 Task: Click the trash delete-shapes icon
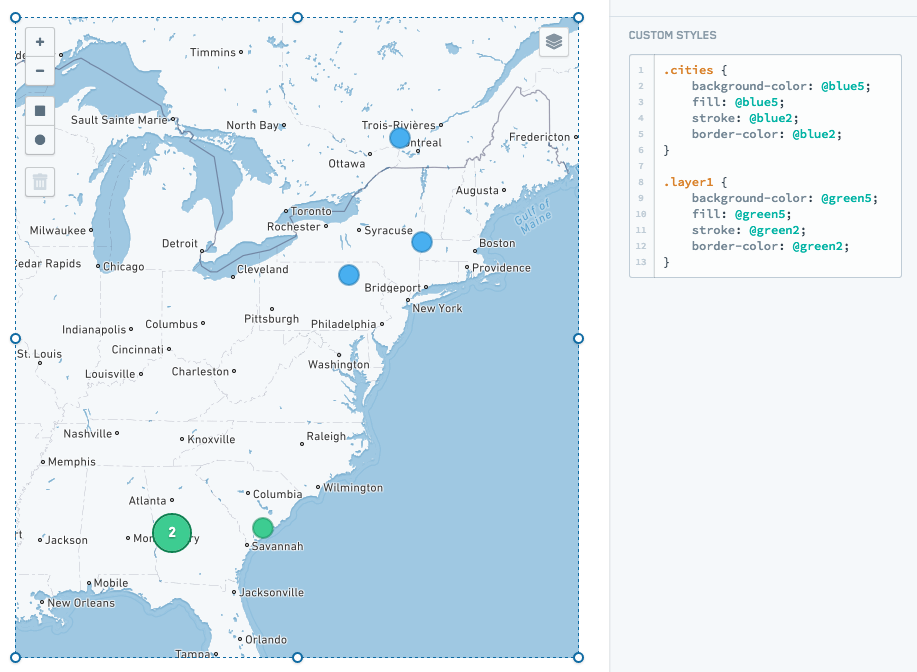[40, 182]
